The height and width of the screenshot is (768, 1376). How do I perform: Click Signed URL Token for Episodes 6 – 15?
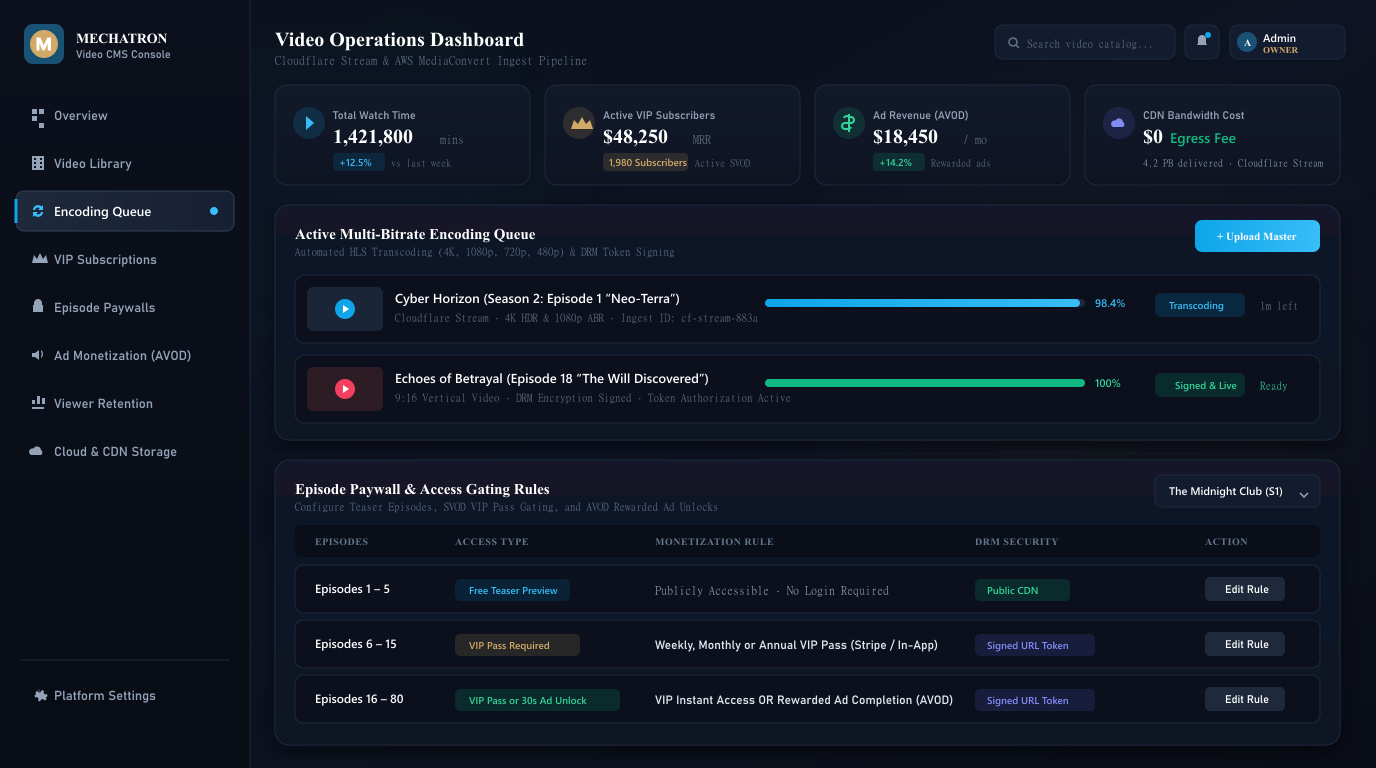[1035, 645]
